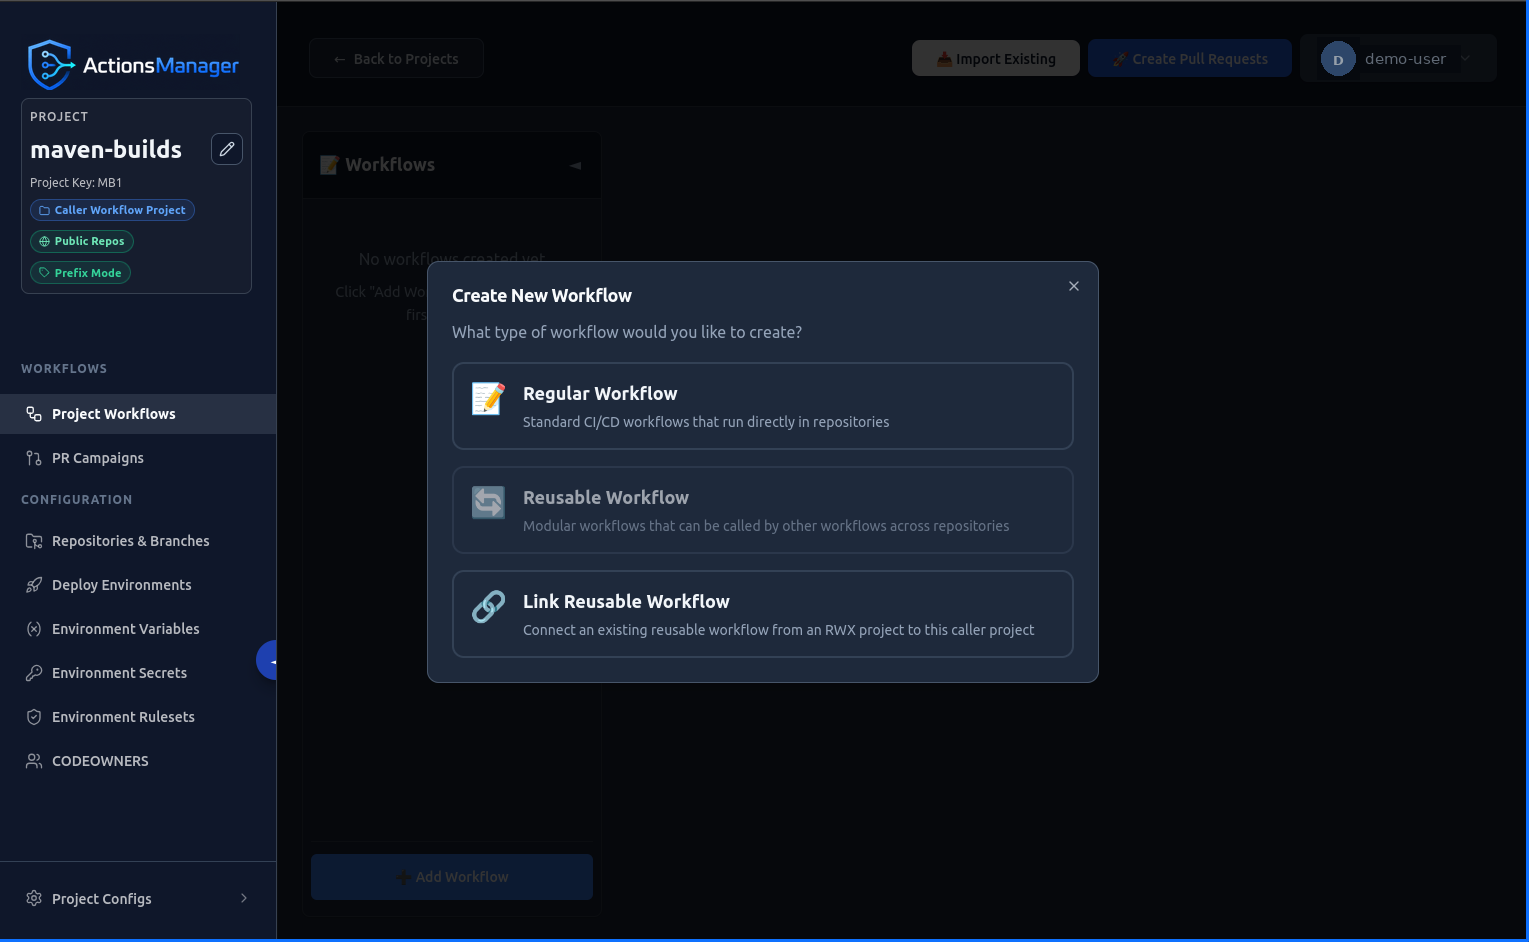Screen dimensions: 1529x942
Task: Choose the Regular Workflow title
Action: [x=600, y=394]
